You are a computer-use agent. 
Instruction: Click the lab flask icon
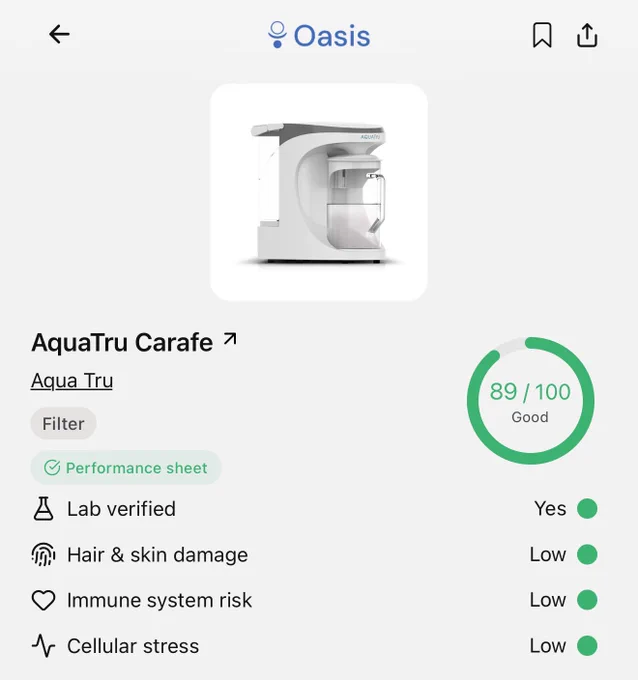coord(43,509)
